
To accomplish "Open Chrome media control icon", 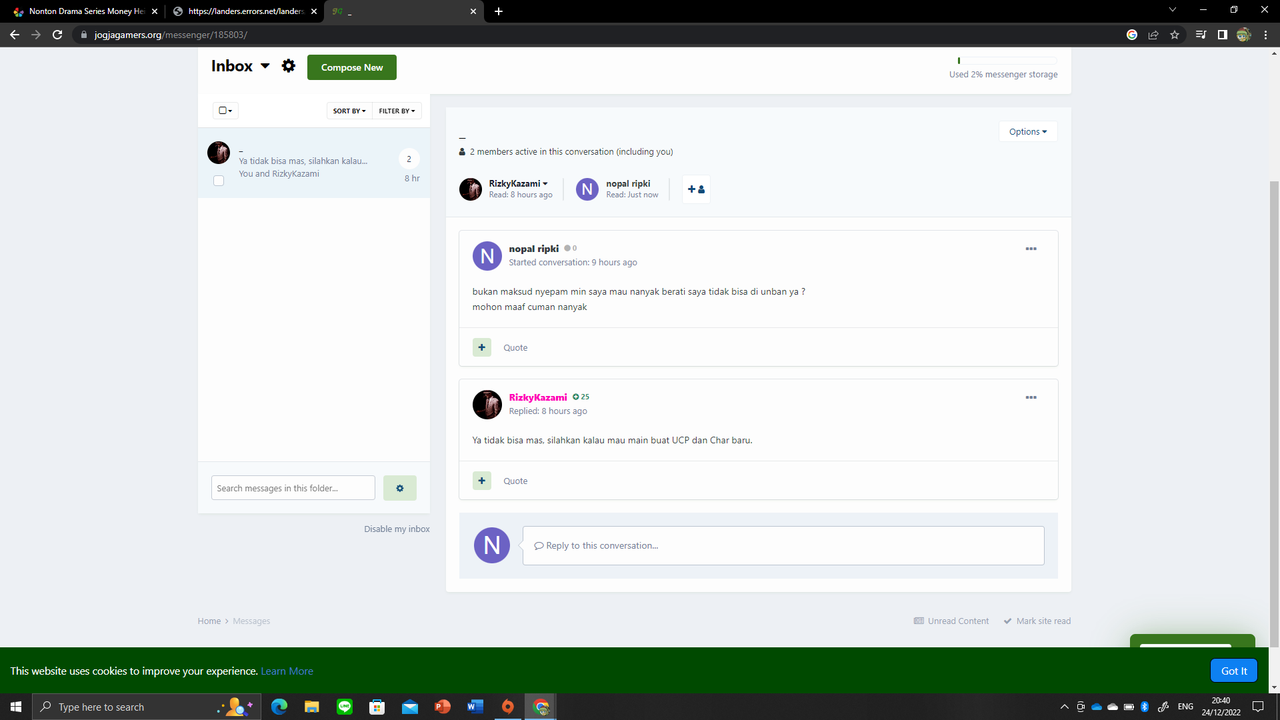I will (1201, 34).
